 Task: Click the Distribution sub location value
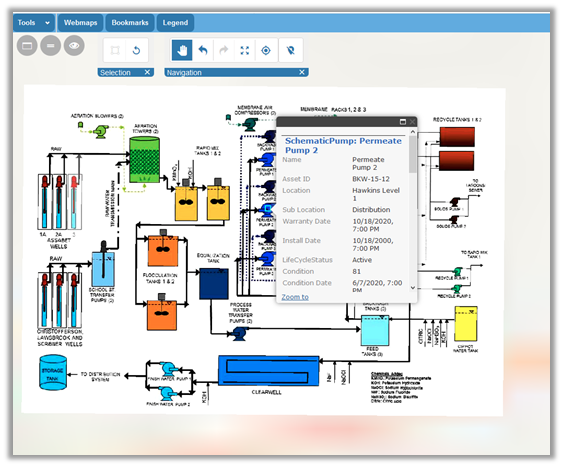coord(371,210)
